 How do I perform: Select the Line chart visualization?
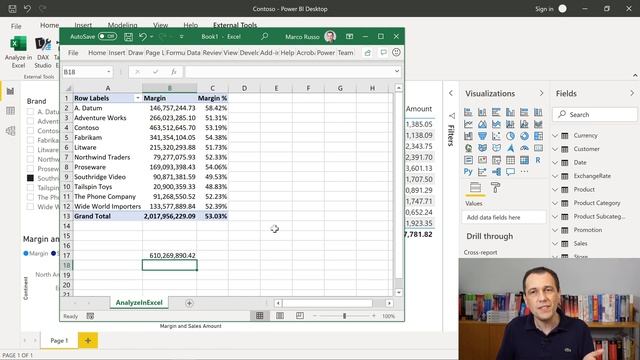coord(468,124)
